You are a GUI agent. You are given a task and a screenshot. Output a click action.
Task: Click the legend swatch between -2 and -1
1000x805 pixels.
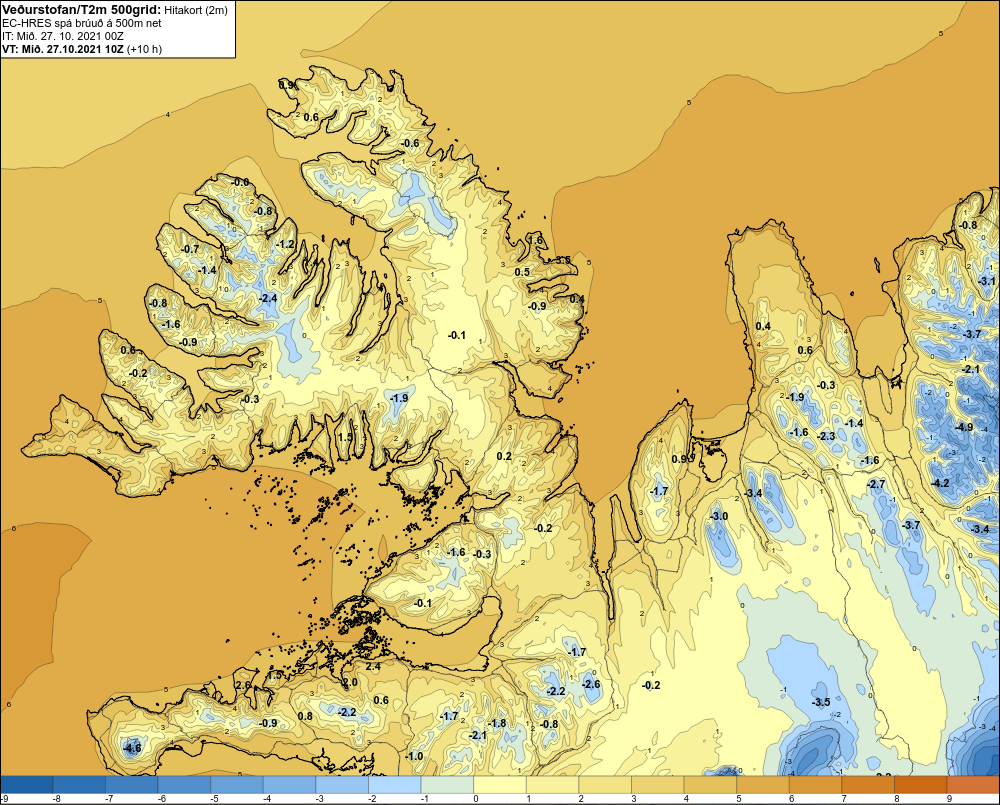click(x=395, y=785)
